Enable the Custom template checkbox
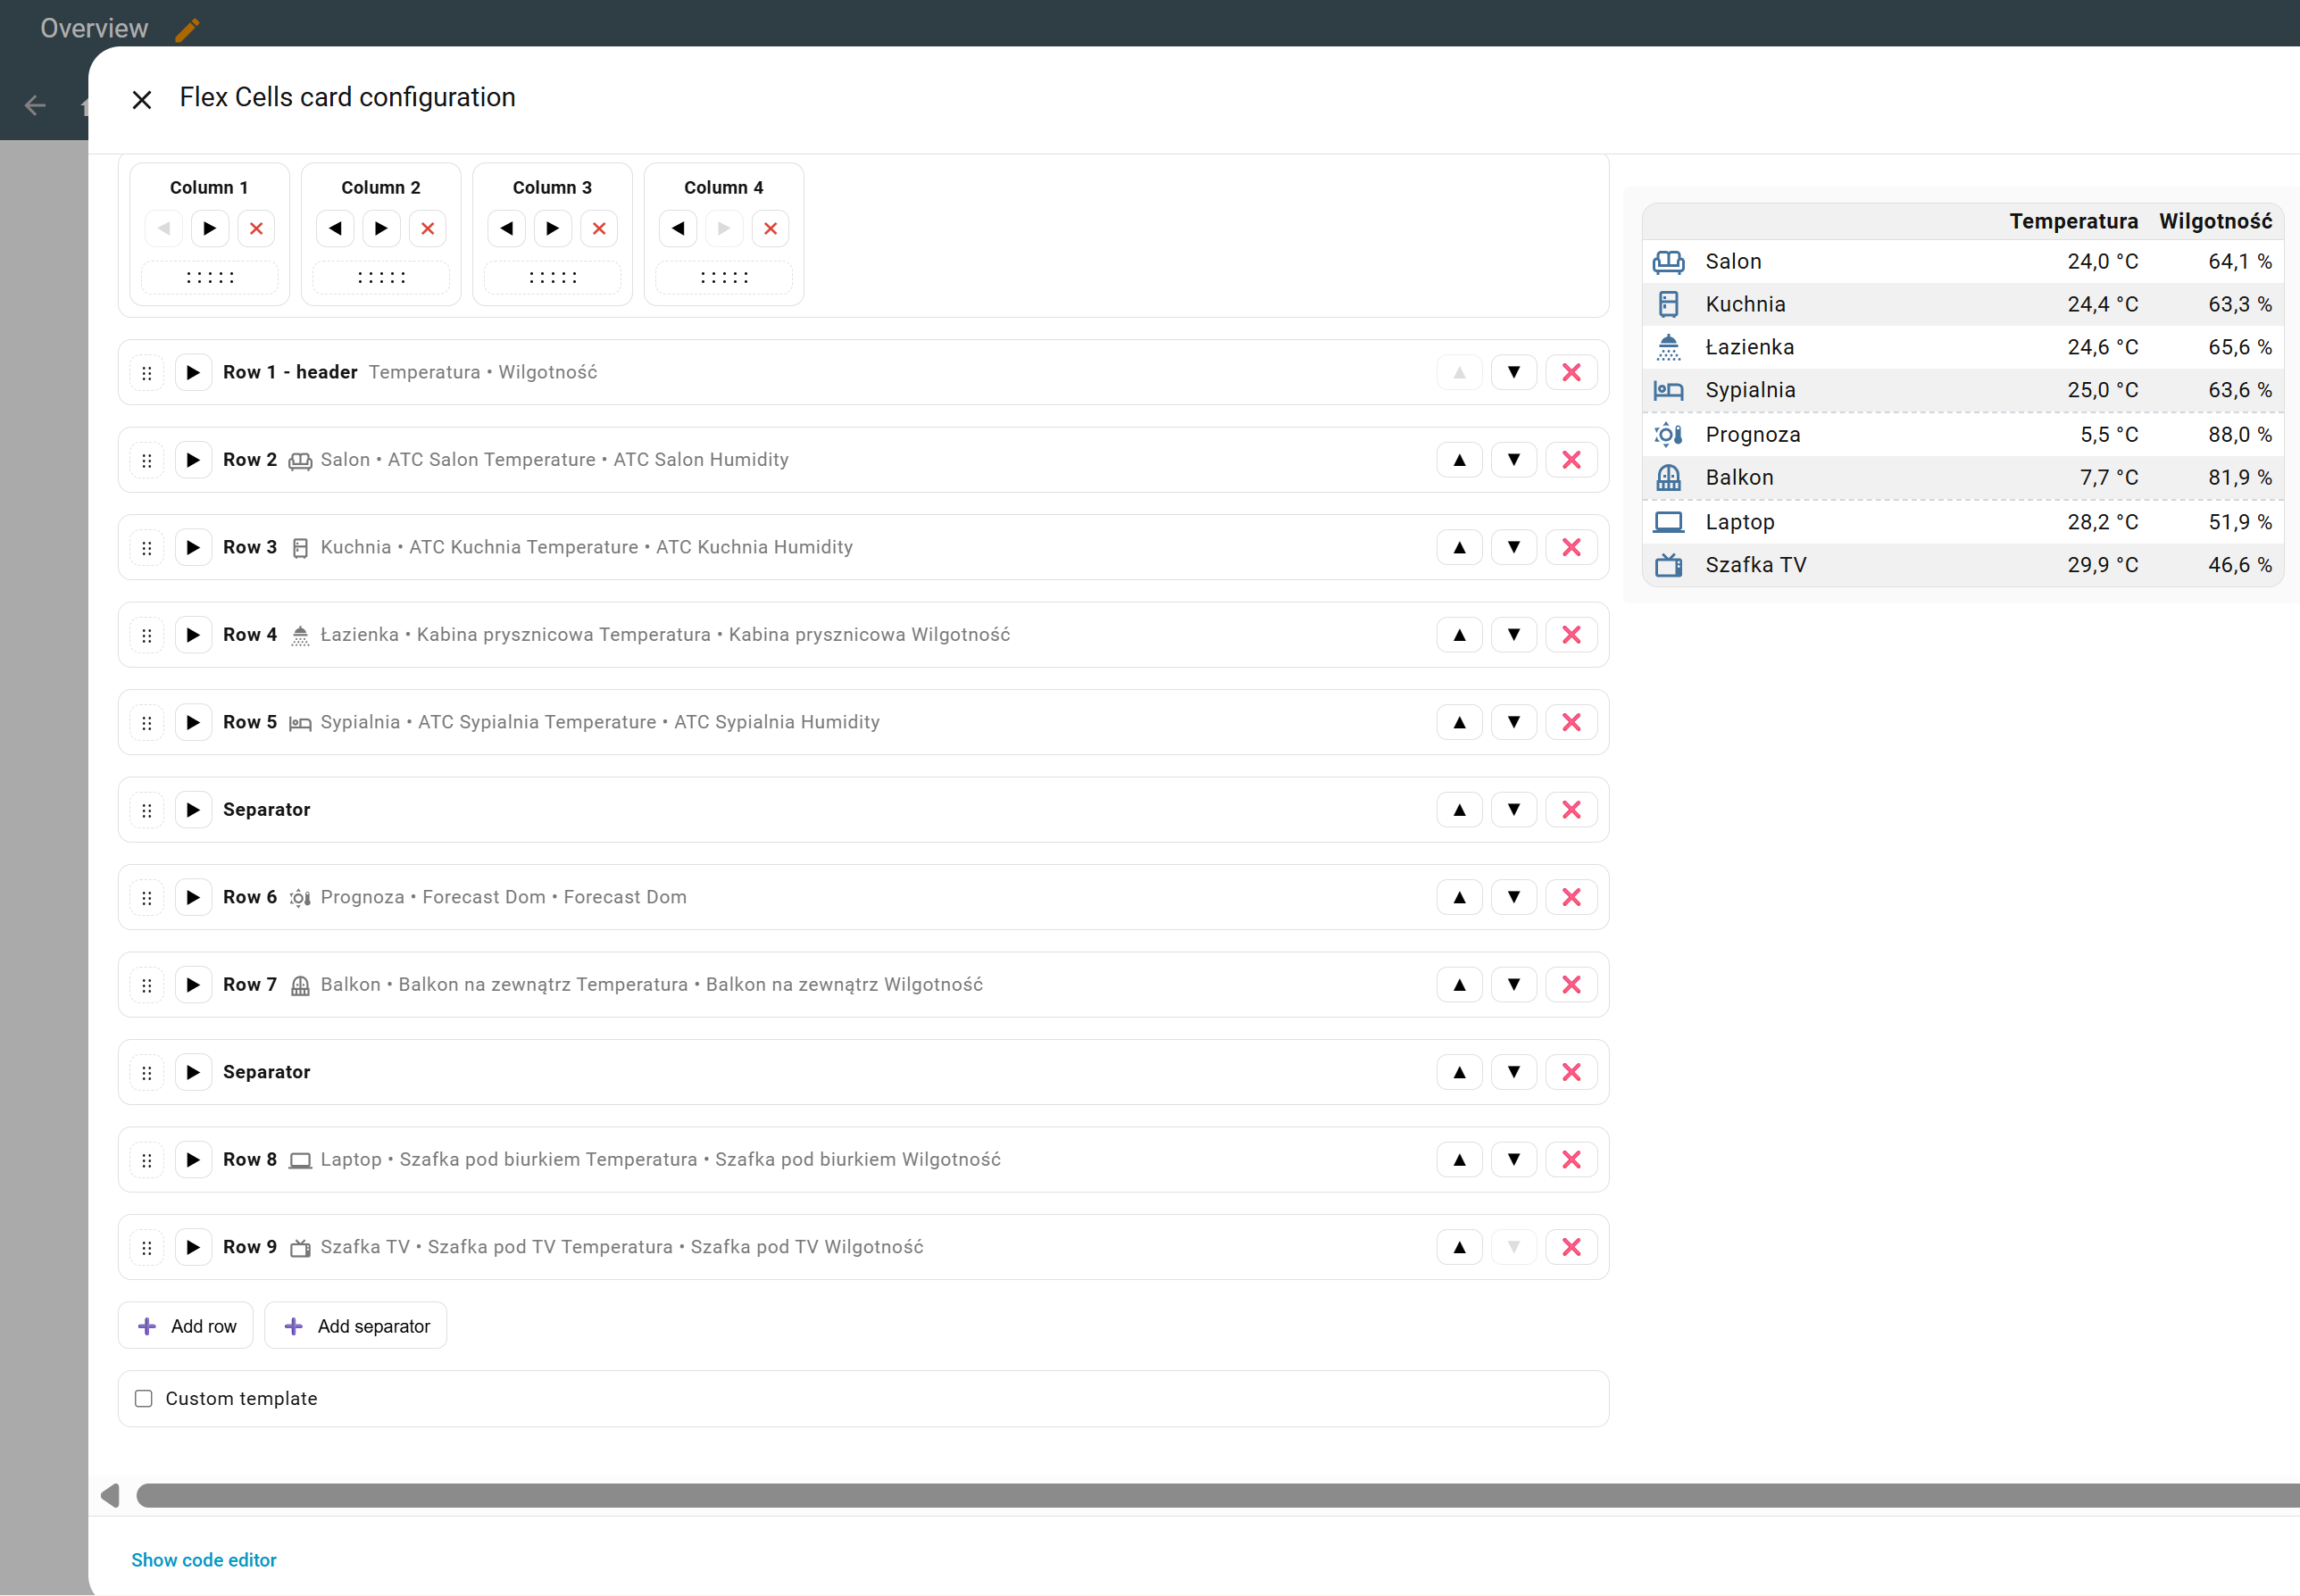Viewport: 2300px width, 1596px height. [144, 1398]
